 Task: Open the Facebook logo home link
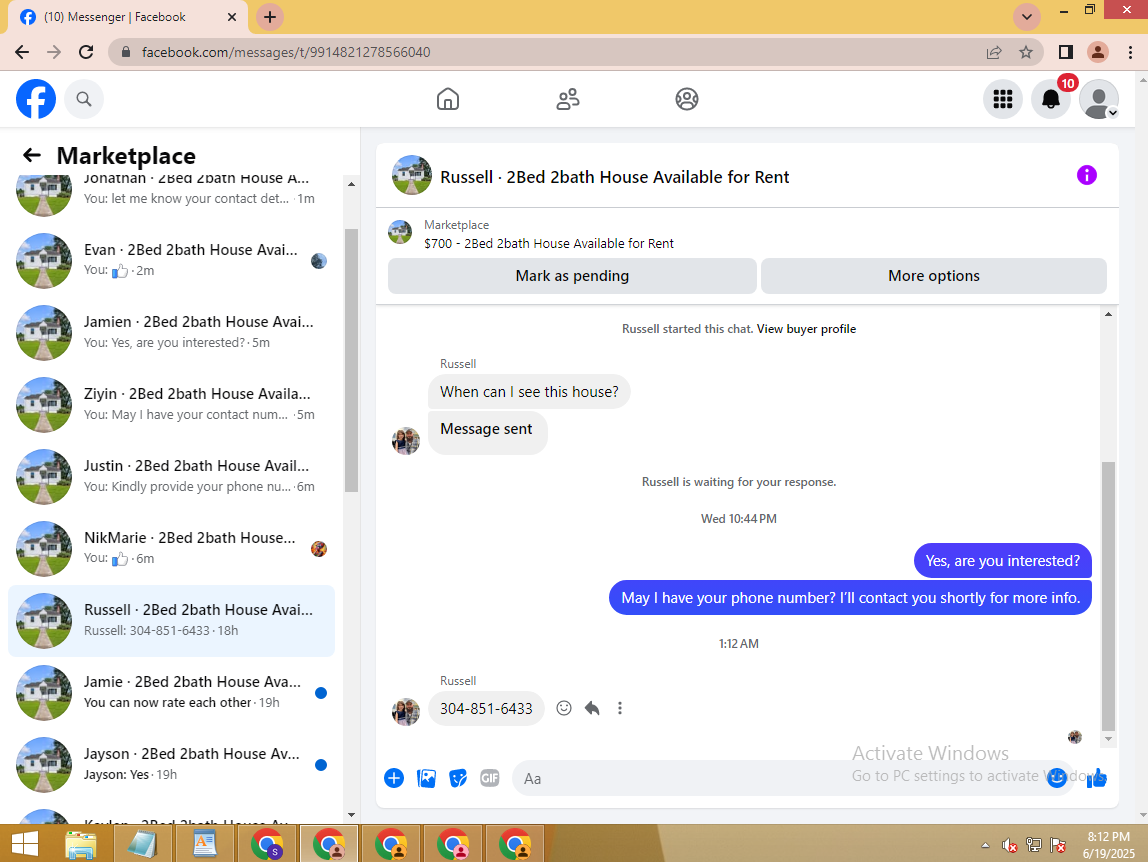(x=36, y=99)
